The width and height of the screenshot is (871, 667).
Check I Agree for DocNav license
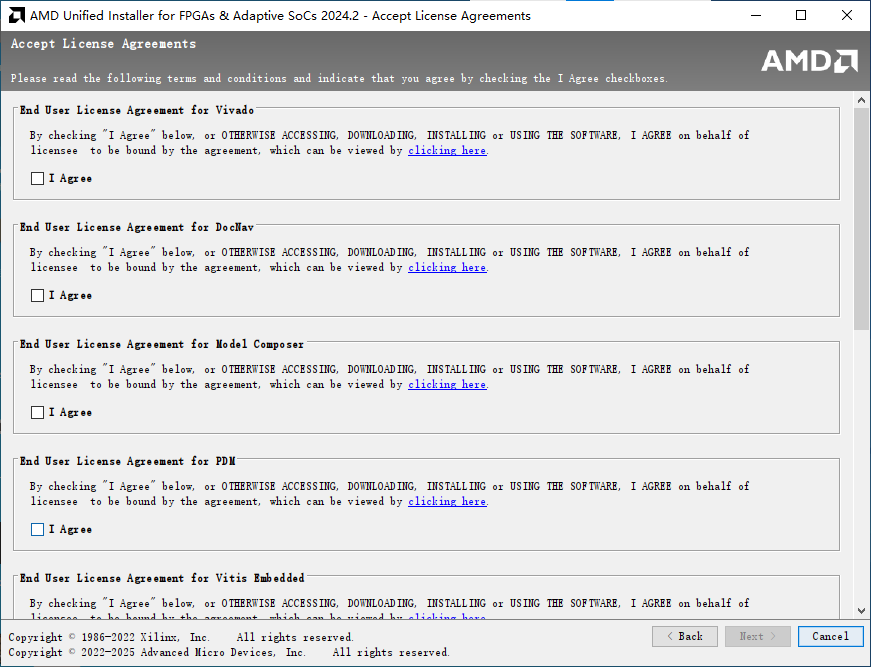click(x=37, y=295)
